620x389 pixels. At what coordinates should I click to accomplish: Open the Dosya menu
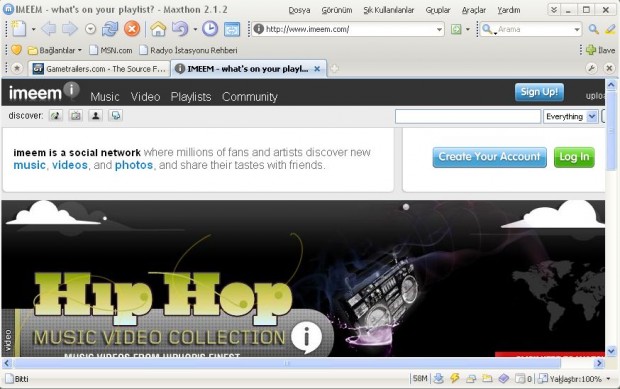coord(299,10)
